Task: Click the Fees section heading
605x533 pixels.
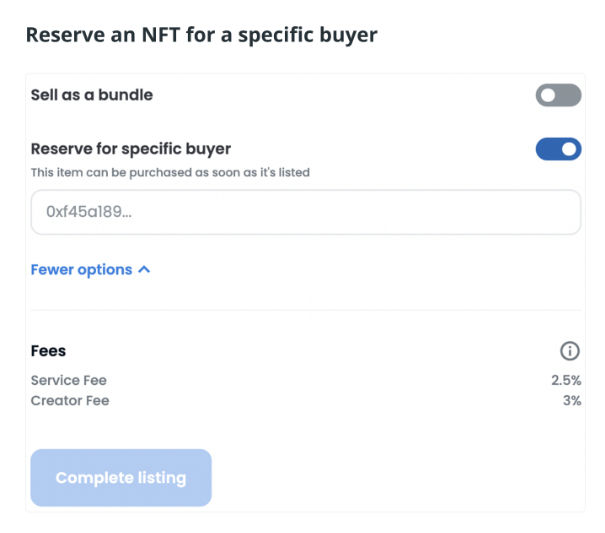Action: click(49, 351)
